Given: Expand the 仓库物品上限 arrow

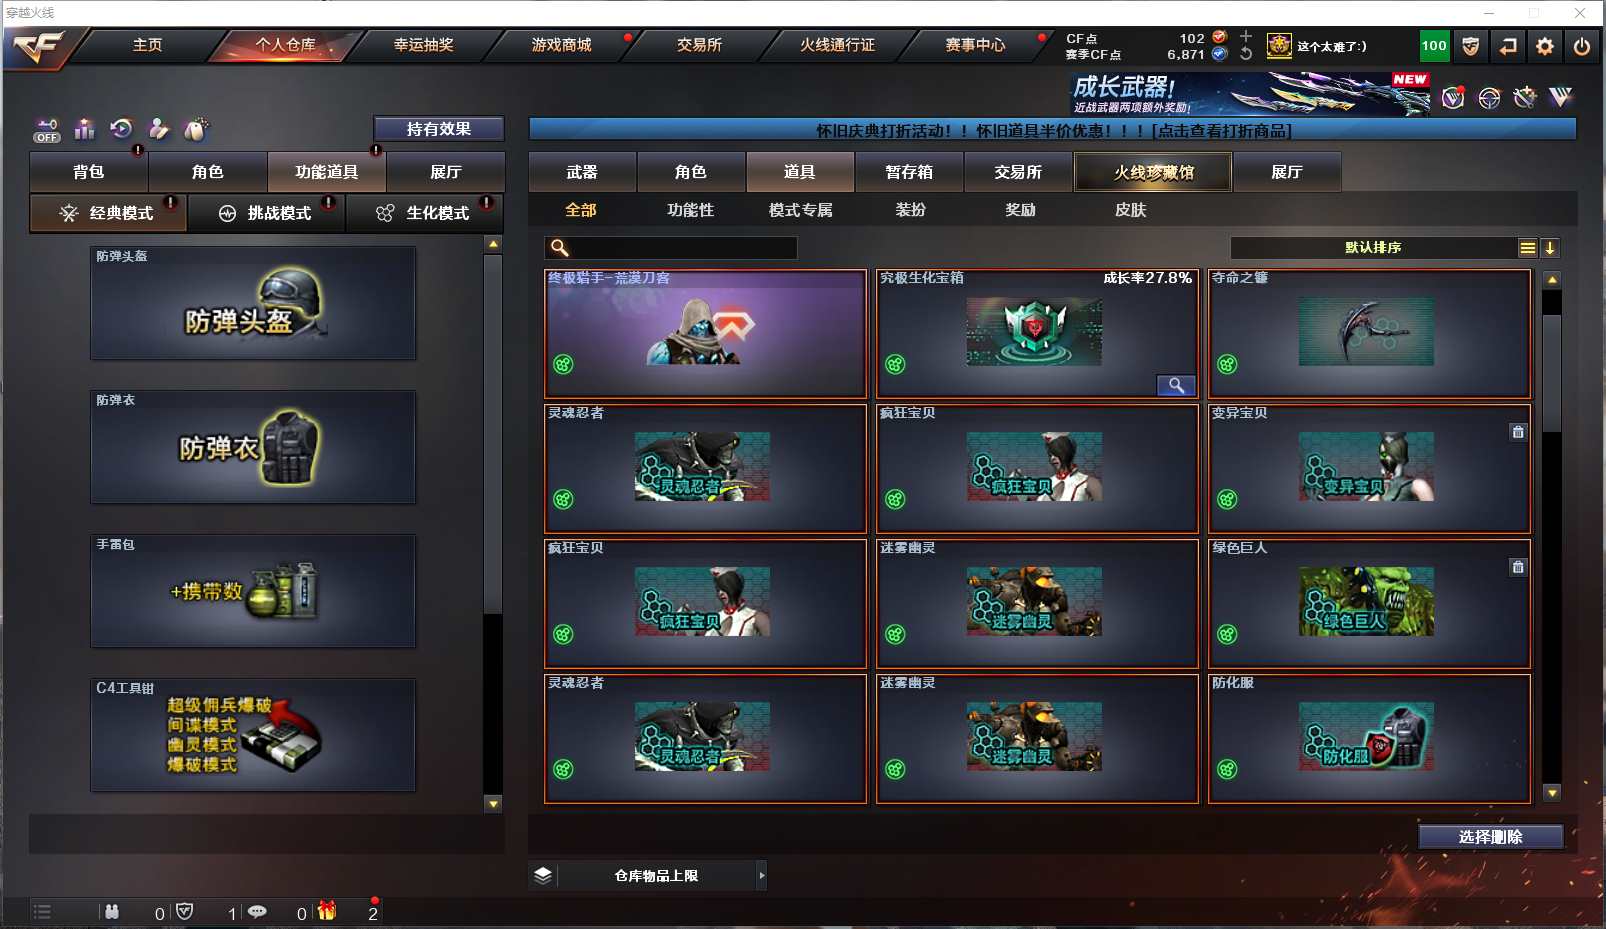Looking at the screenshot, I should pos(762,875).
